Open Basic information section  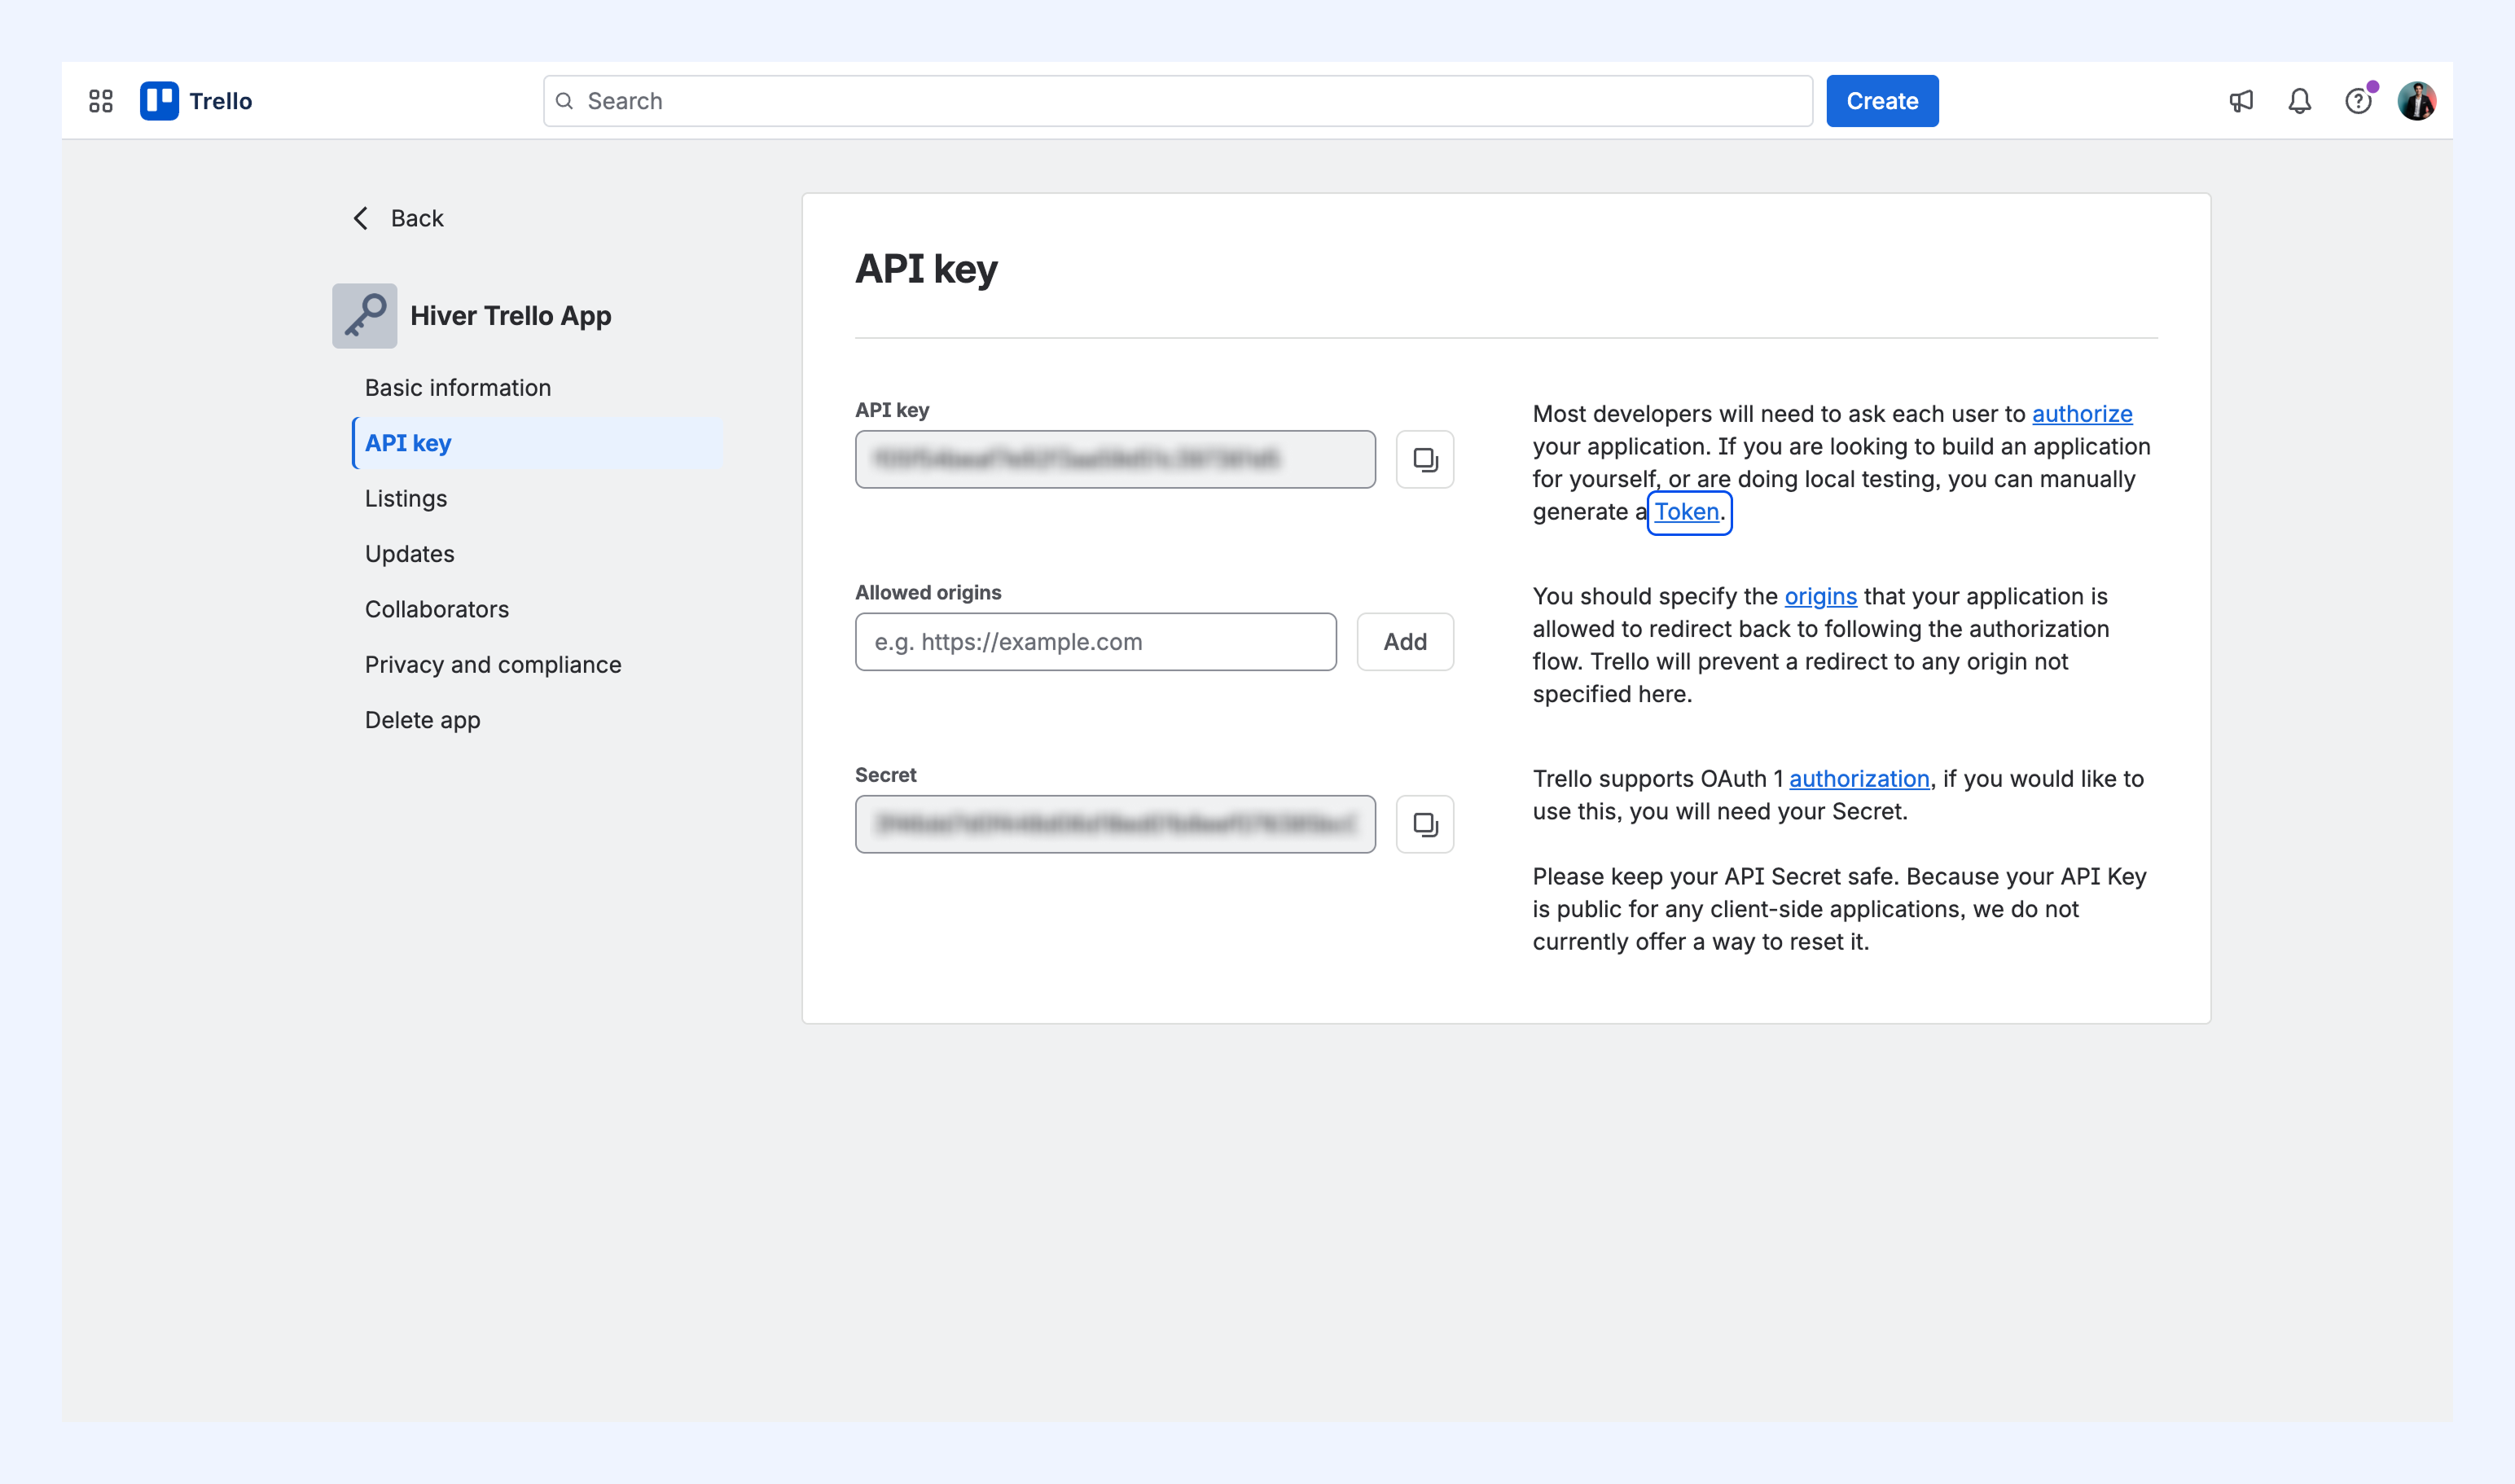458,388
